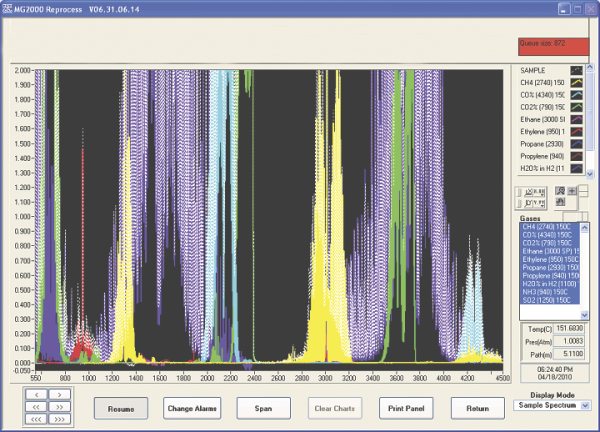This screenshot has width=600, height=432.
Task: Click the date and time display
Action: click(x=556, y=373)
